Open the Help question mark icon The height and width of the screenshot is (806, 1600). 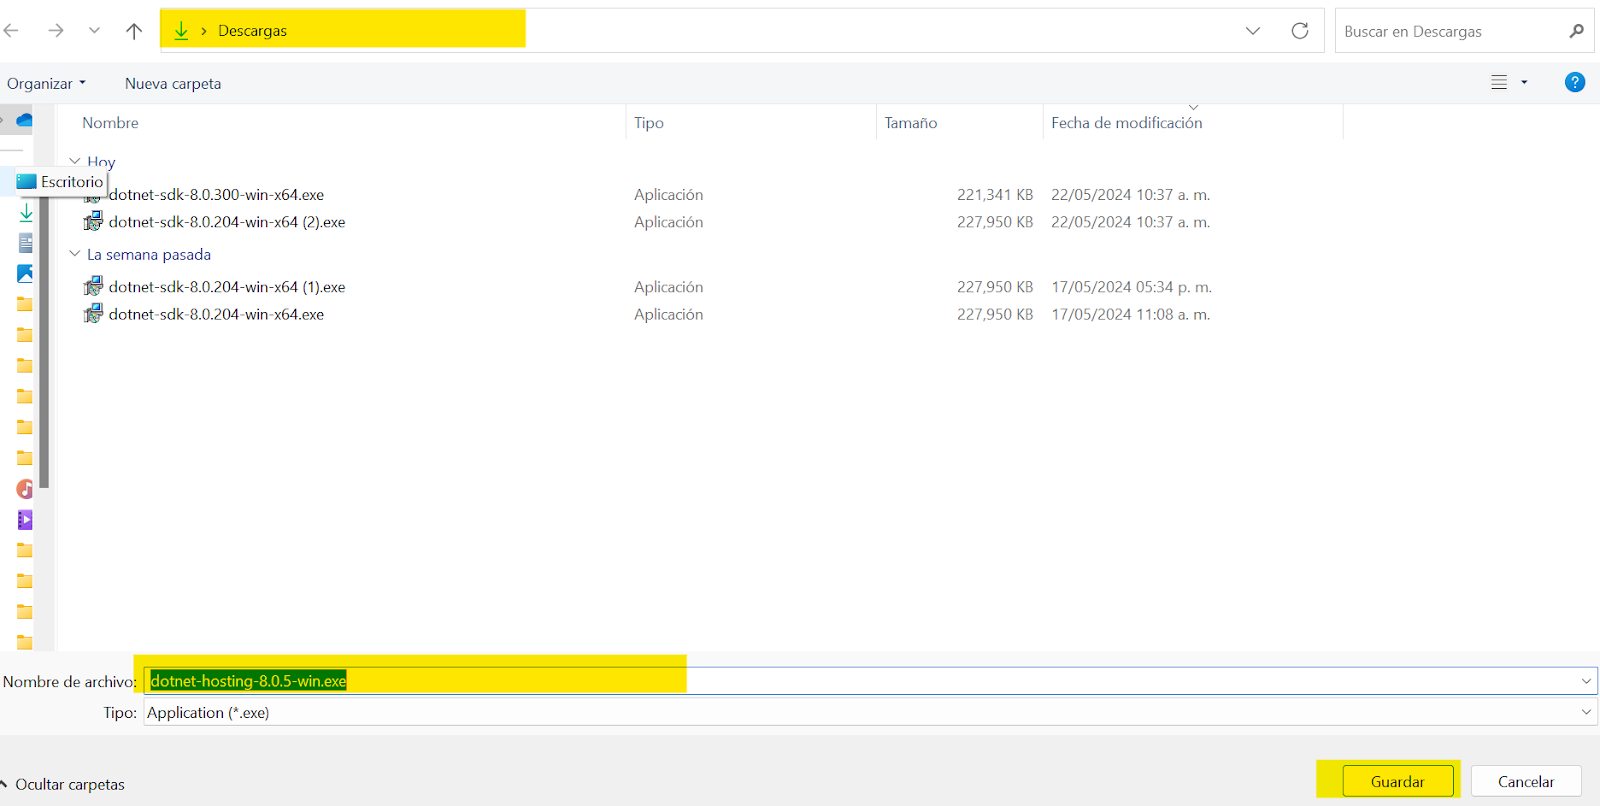click(1574, 83)
